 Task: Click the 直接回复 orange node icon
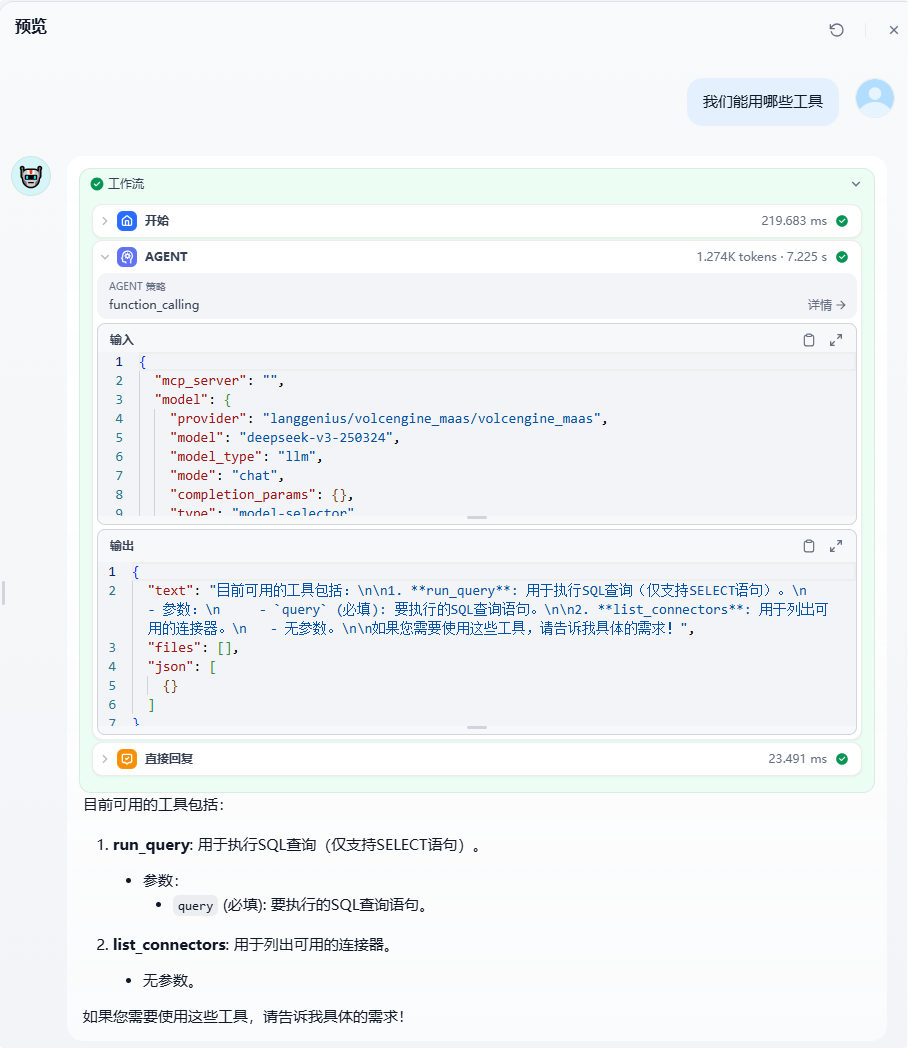pos(127,759)
